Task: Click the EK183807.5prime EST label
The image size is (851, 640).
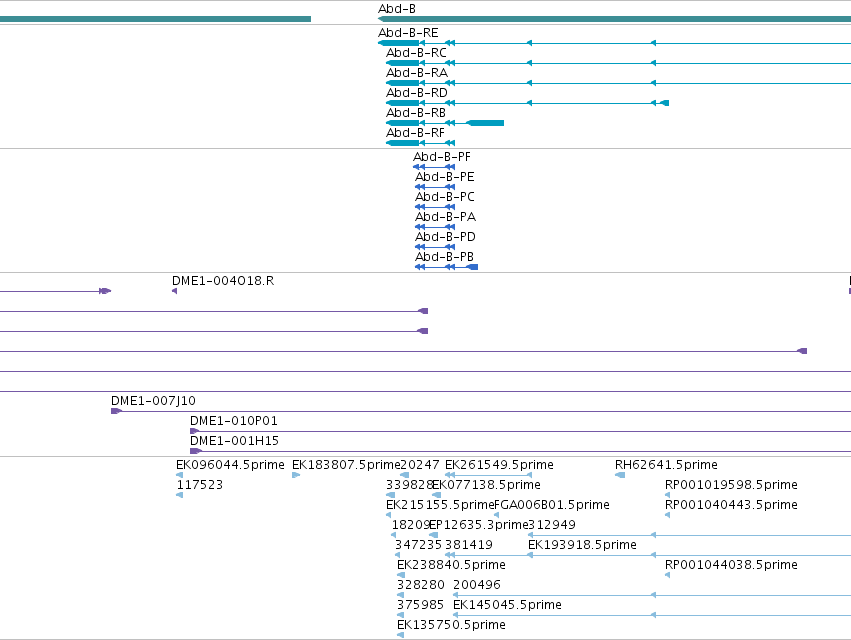Action: tap(346, 465)
